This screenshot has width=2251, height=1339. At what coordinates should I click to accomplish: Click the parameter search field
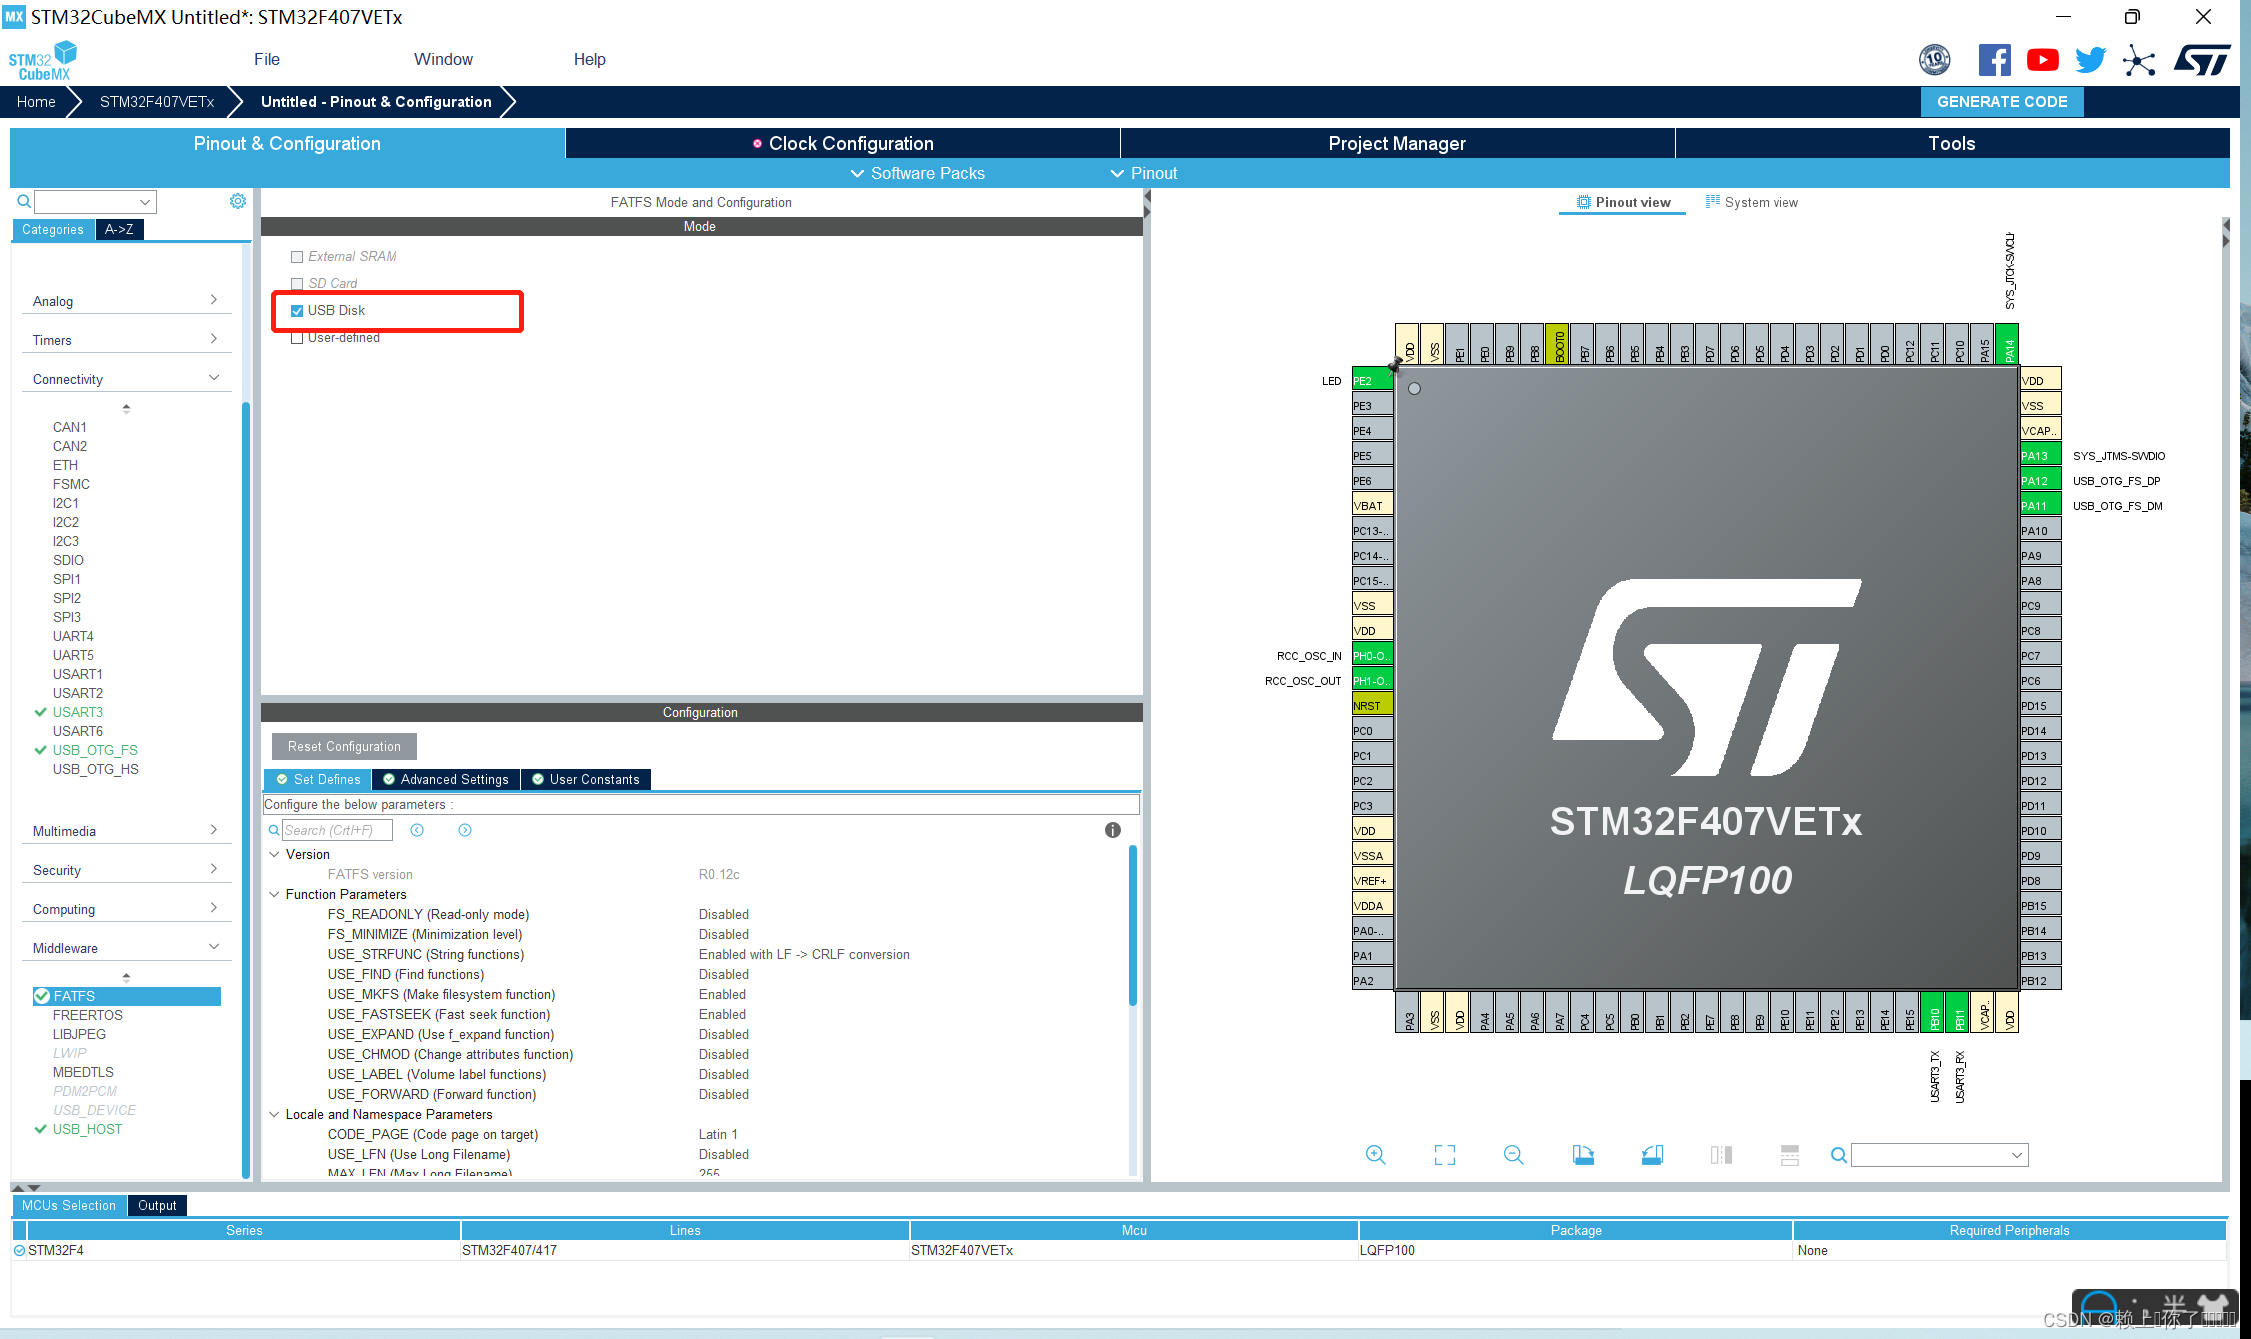coord(337,830)
